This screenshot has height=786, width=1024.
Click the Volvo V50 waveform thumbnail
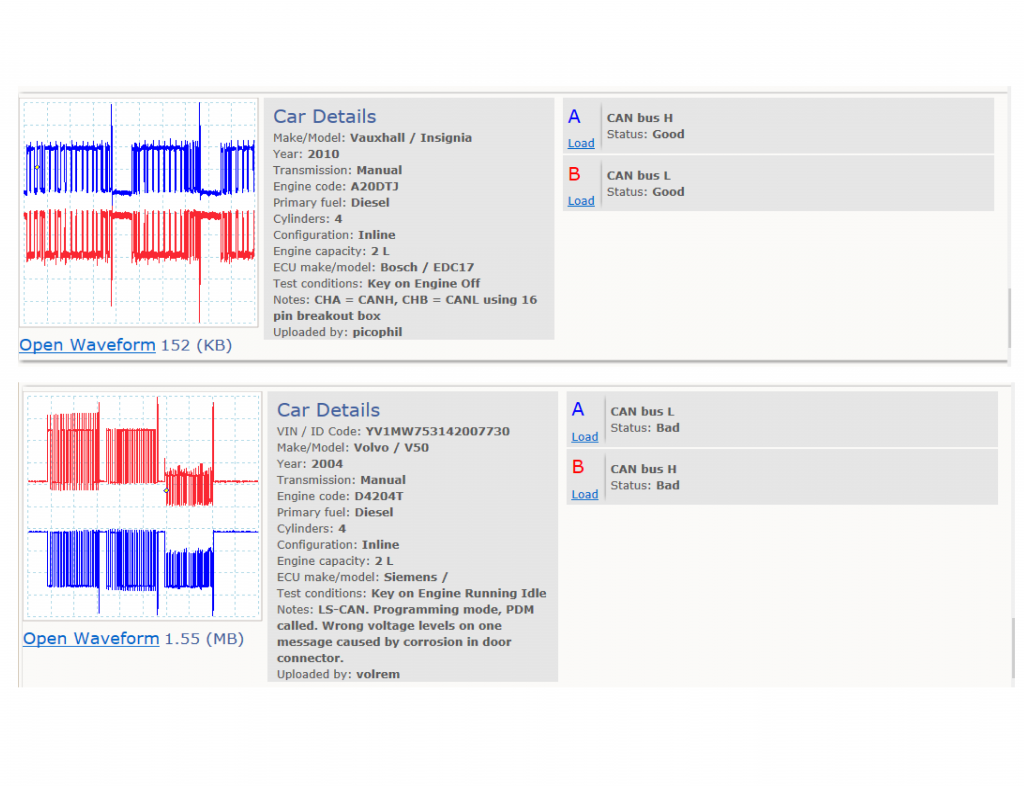[142, 506]
